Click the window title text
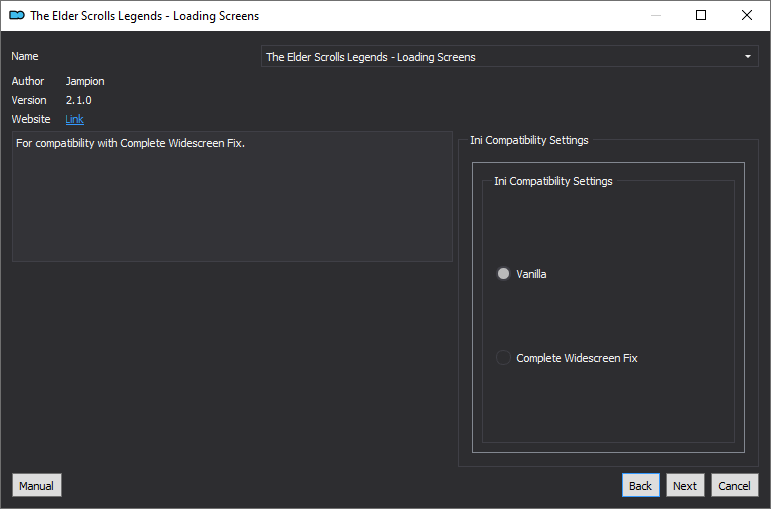Image resolution: width=771 pixels, height=509 pixels. [145, 16]
